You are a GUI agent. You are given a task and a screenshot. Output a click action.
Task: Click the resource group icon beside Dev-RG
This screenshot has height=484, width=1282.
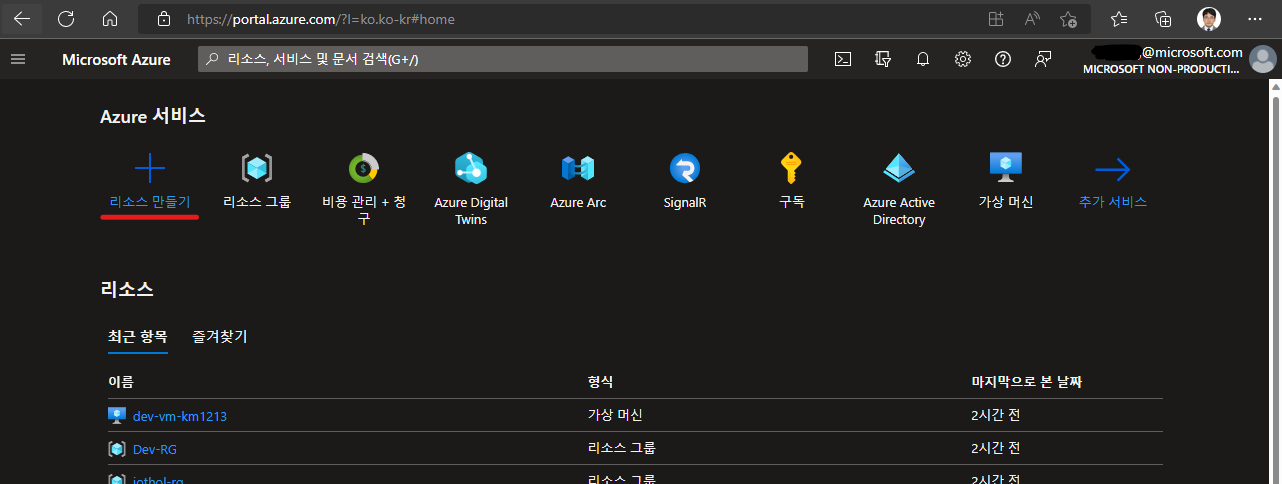pyautogui.click(x=117, y=449)
